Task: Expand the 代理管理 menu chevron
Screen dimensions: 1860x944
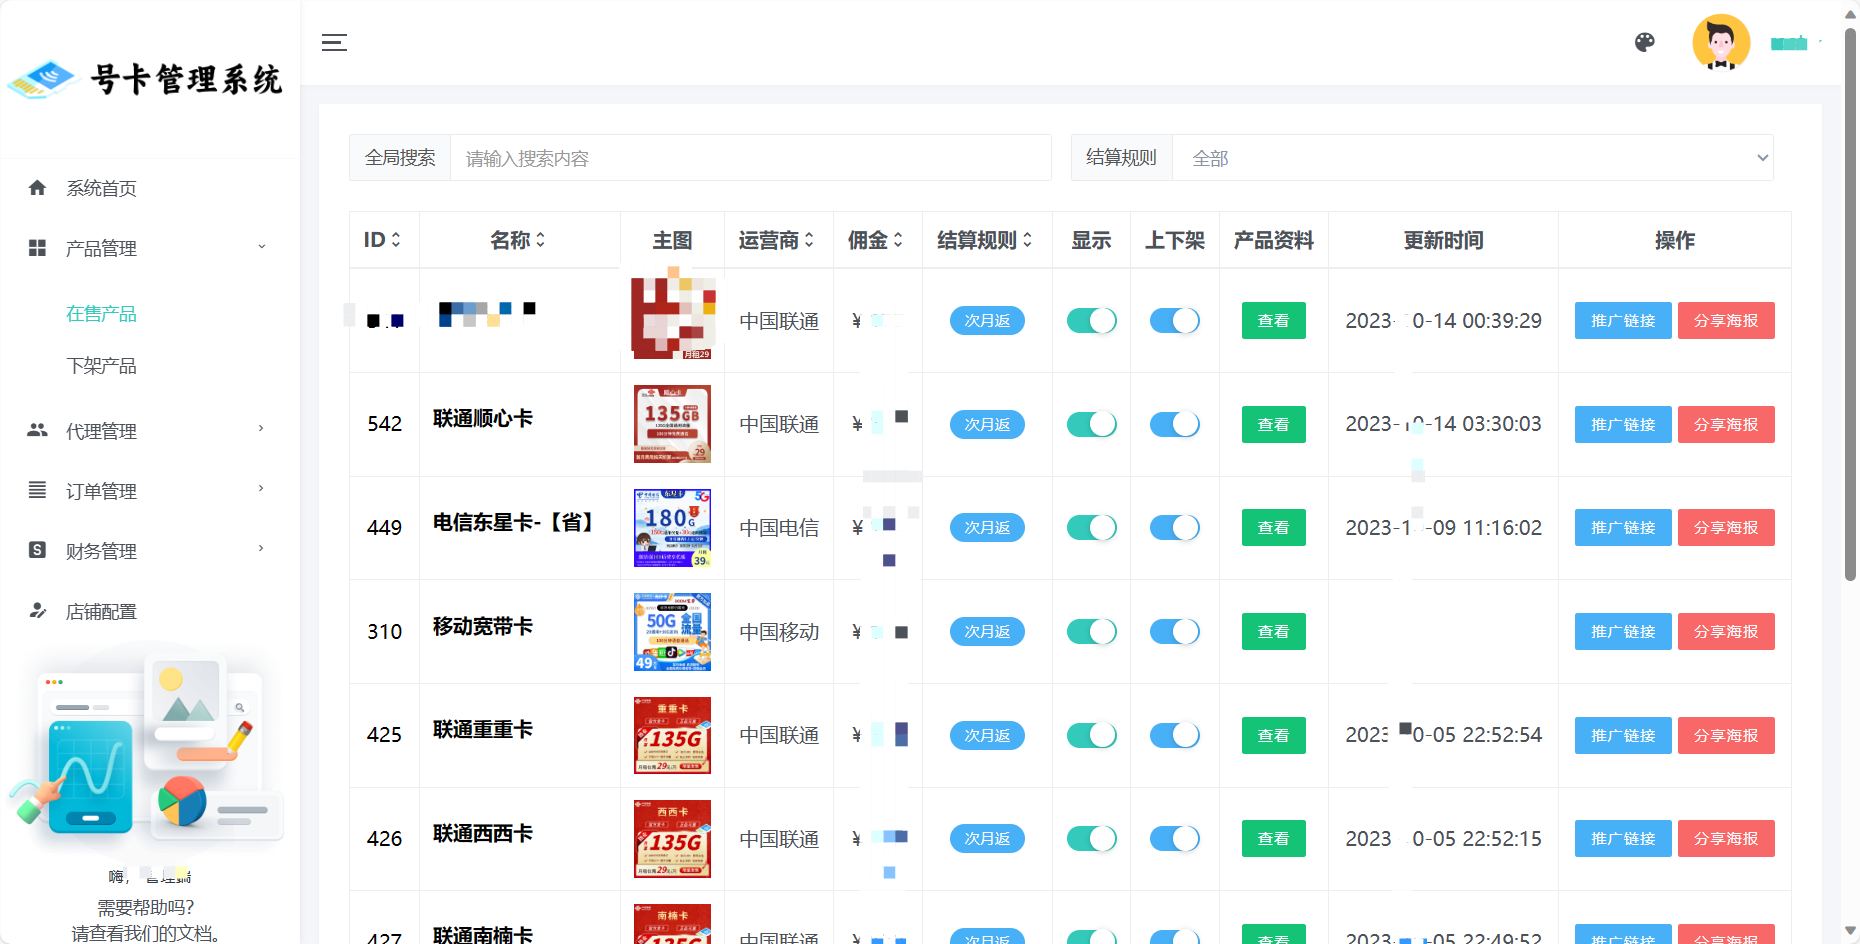Action: [x=262, y=429]
